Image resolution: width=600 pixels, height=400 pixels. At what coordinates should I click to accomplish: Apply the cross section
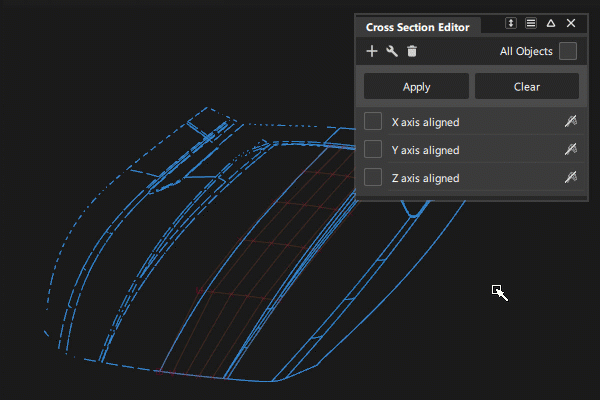(x=416, y=87)
